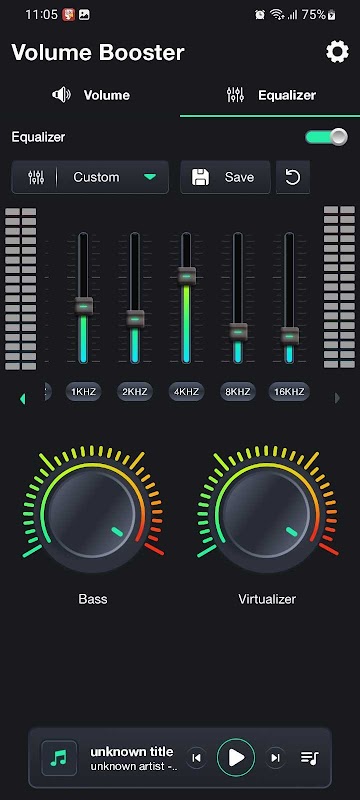The image size is (360, 800).
Task: Turn off the Equalizer switch
Action: [x=327, y=137]
